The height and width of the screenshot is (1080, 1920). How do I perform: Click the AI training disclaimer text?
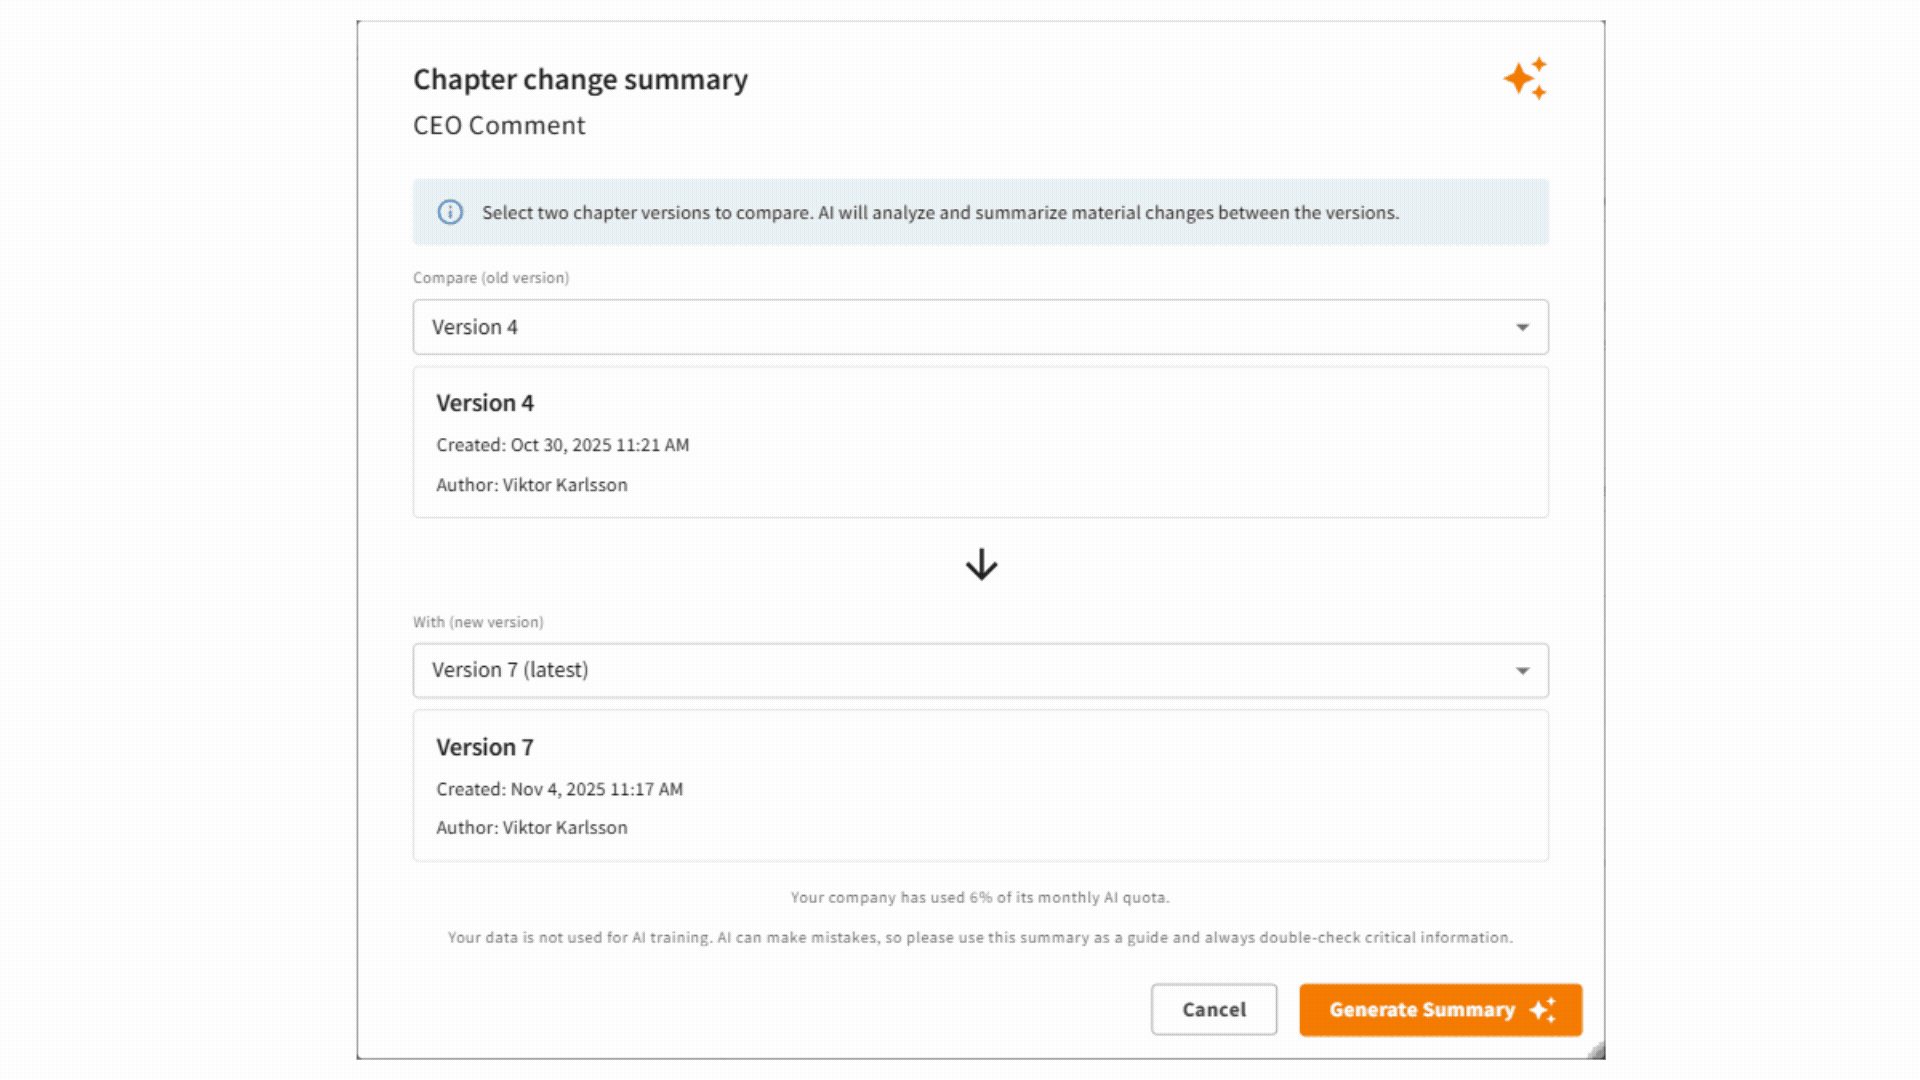[x=980, y=937]
